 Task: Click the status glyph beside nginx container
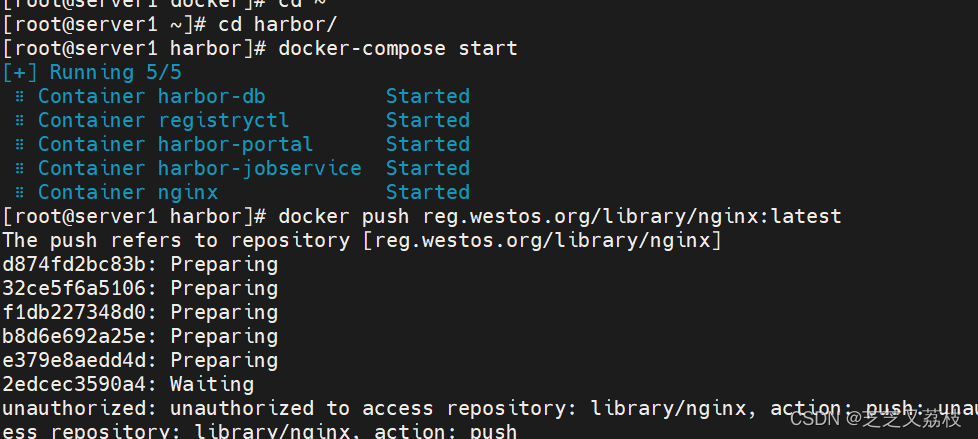[20, 193]
